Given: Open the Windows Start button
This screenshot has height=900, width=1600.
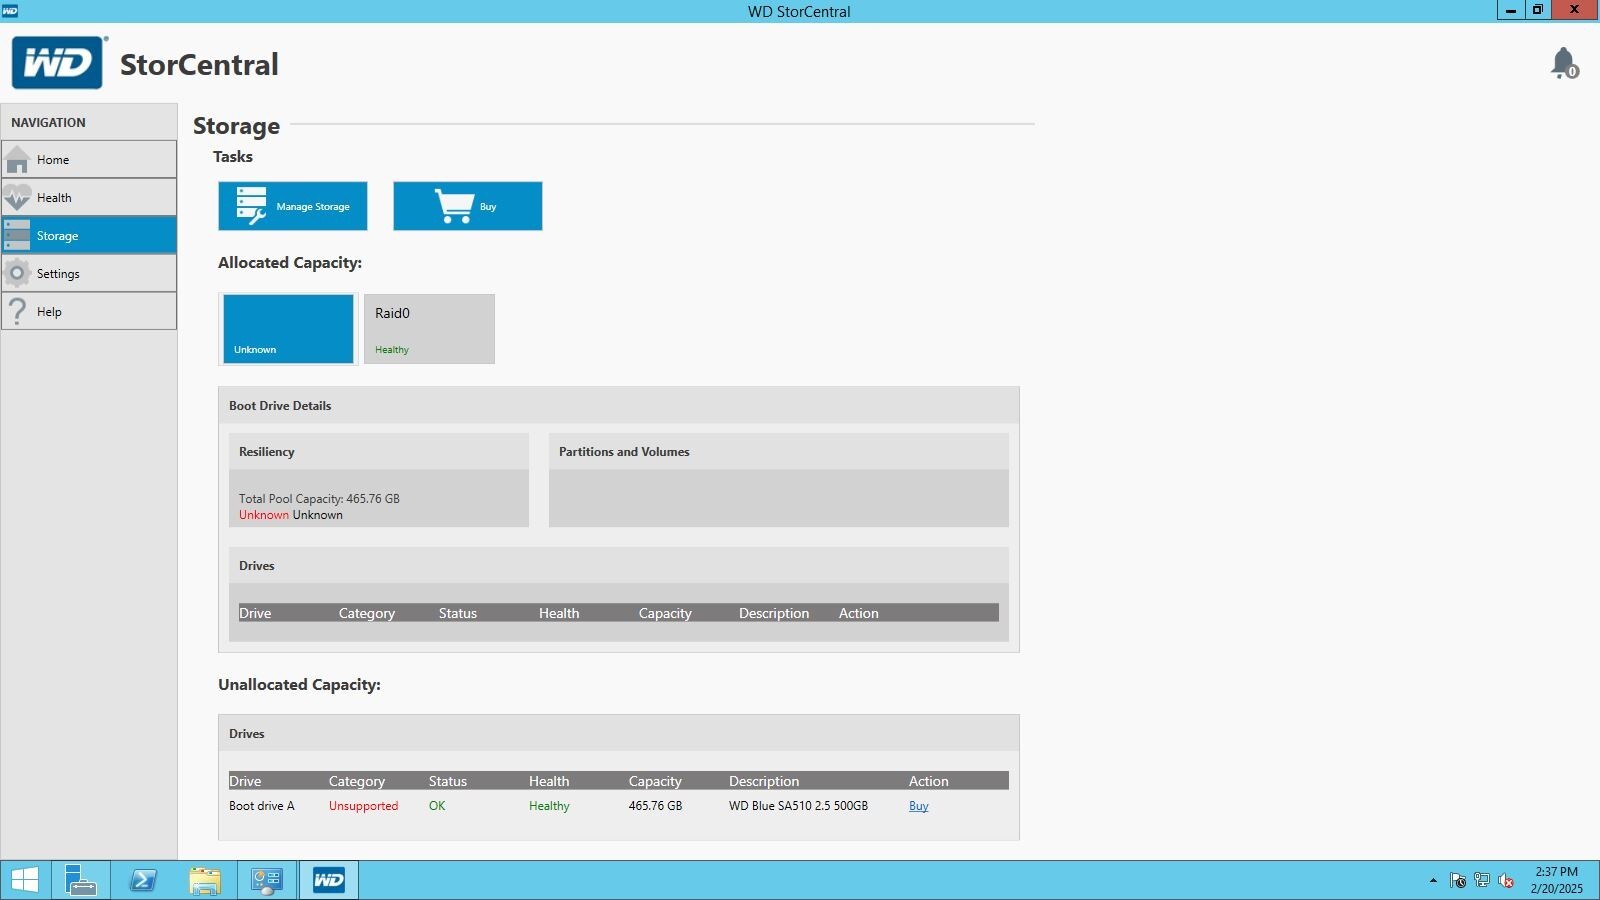Looking at the screenshot, I should pos(24,880).
